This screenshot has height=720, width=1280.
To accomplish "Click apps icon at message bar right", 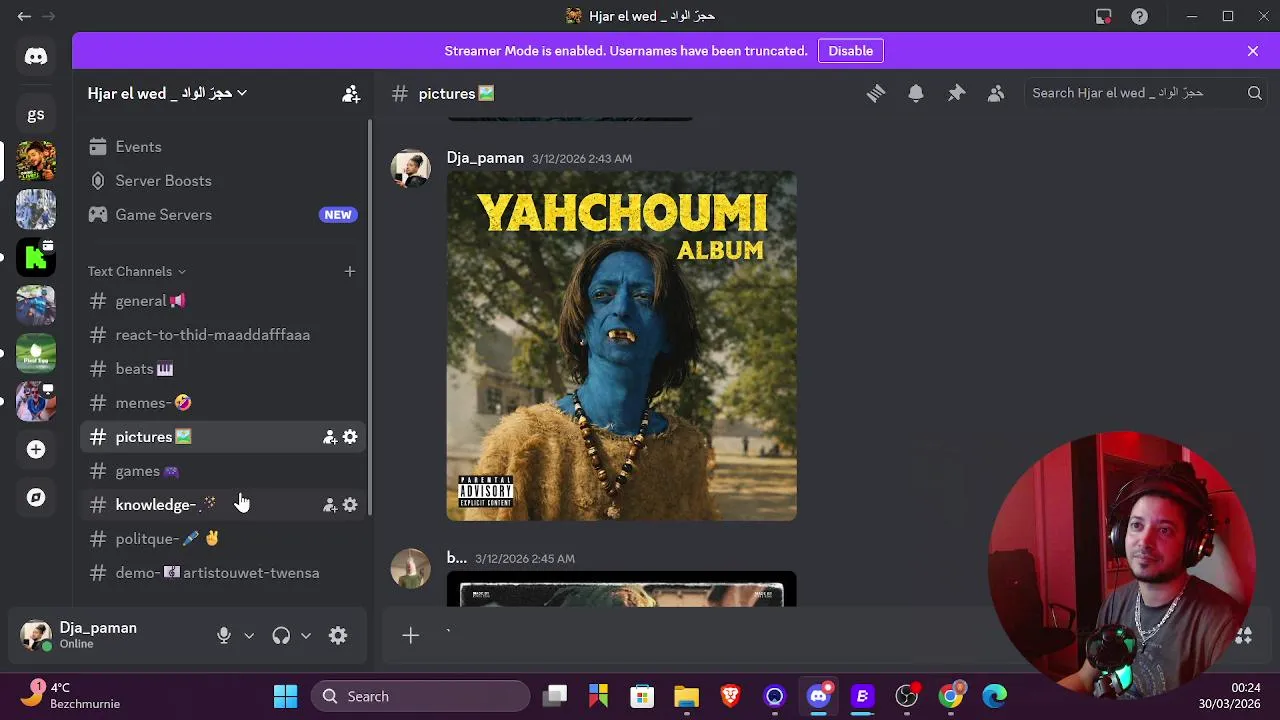I will click(x=1244, y=636).
